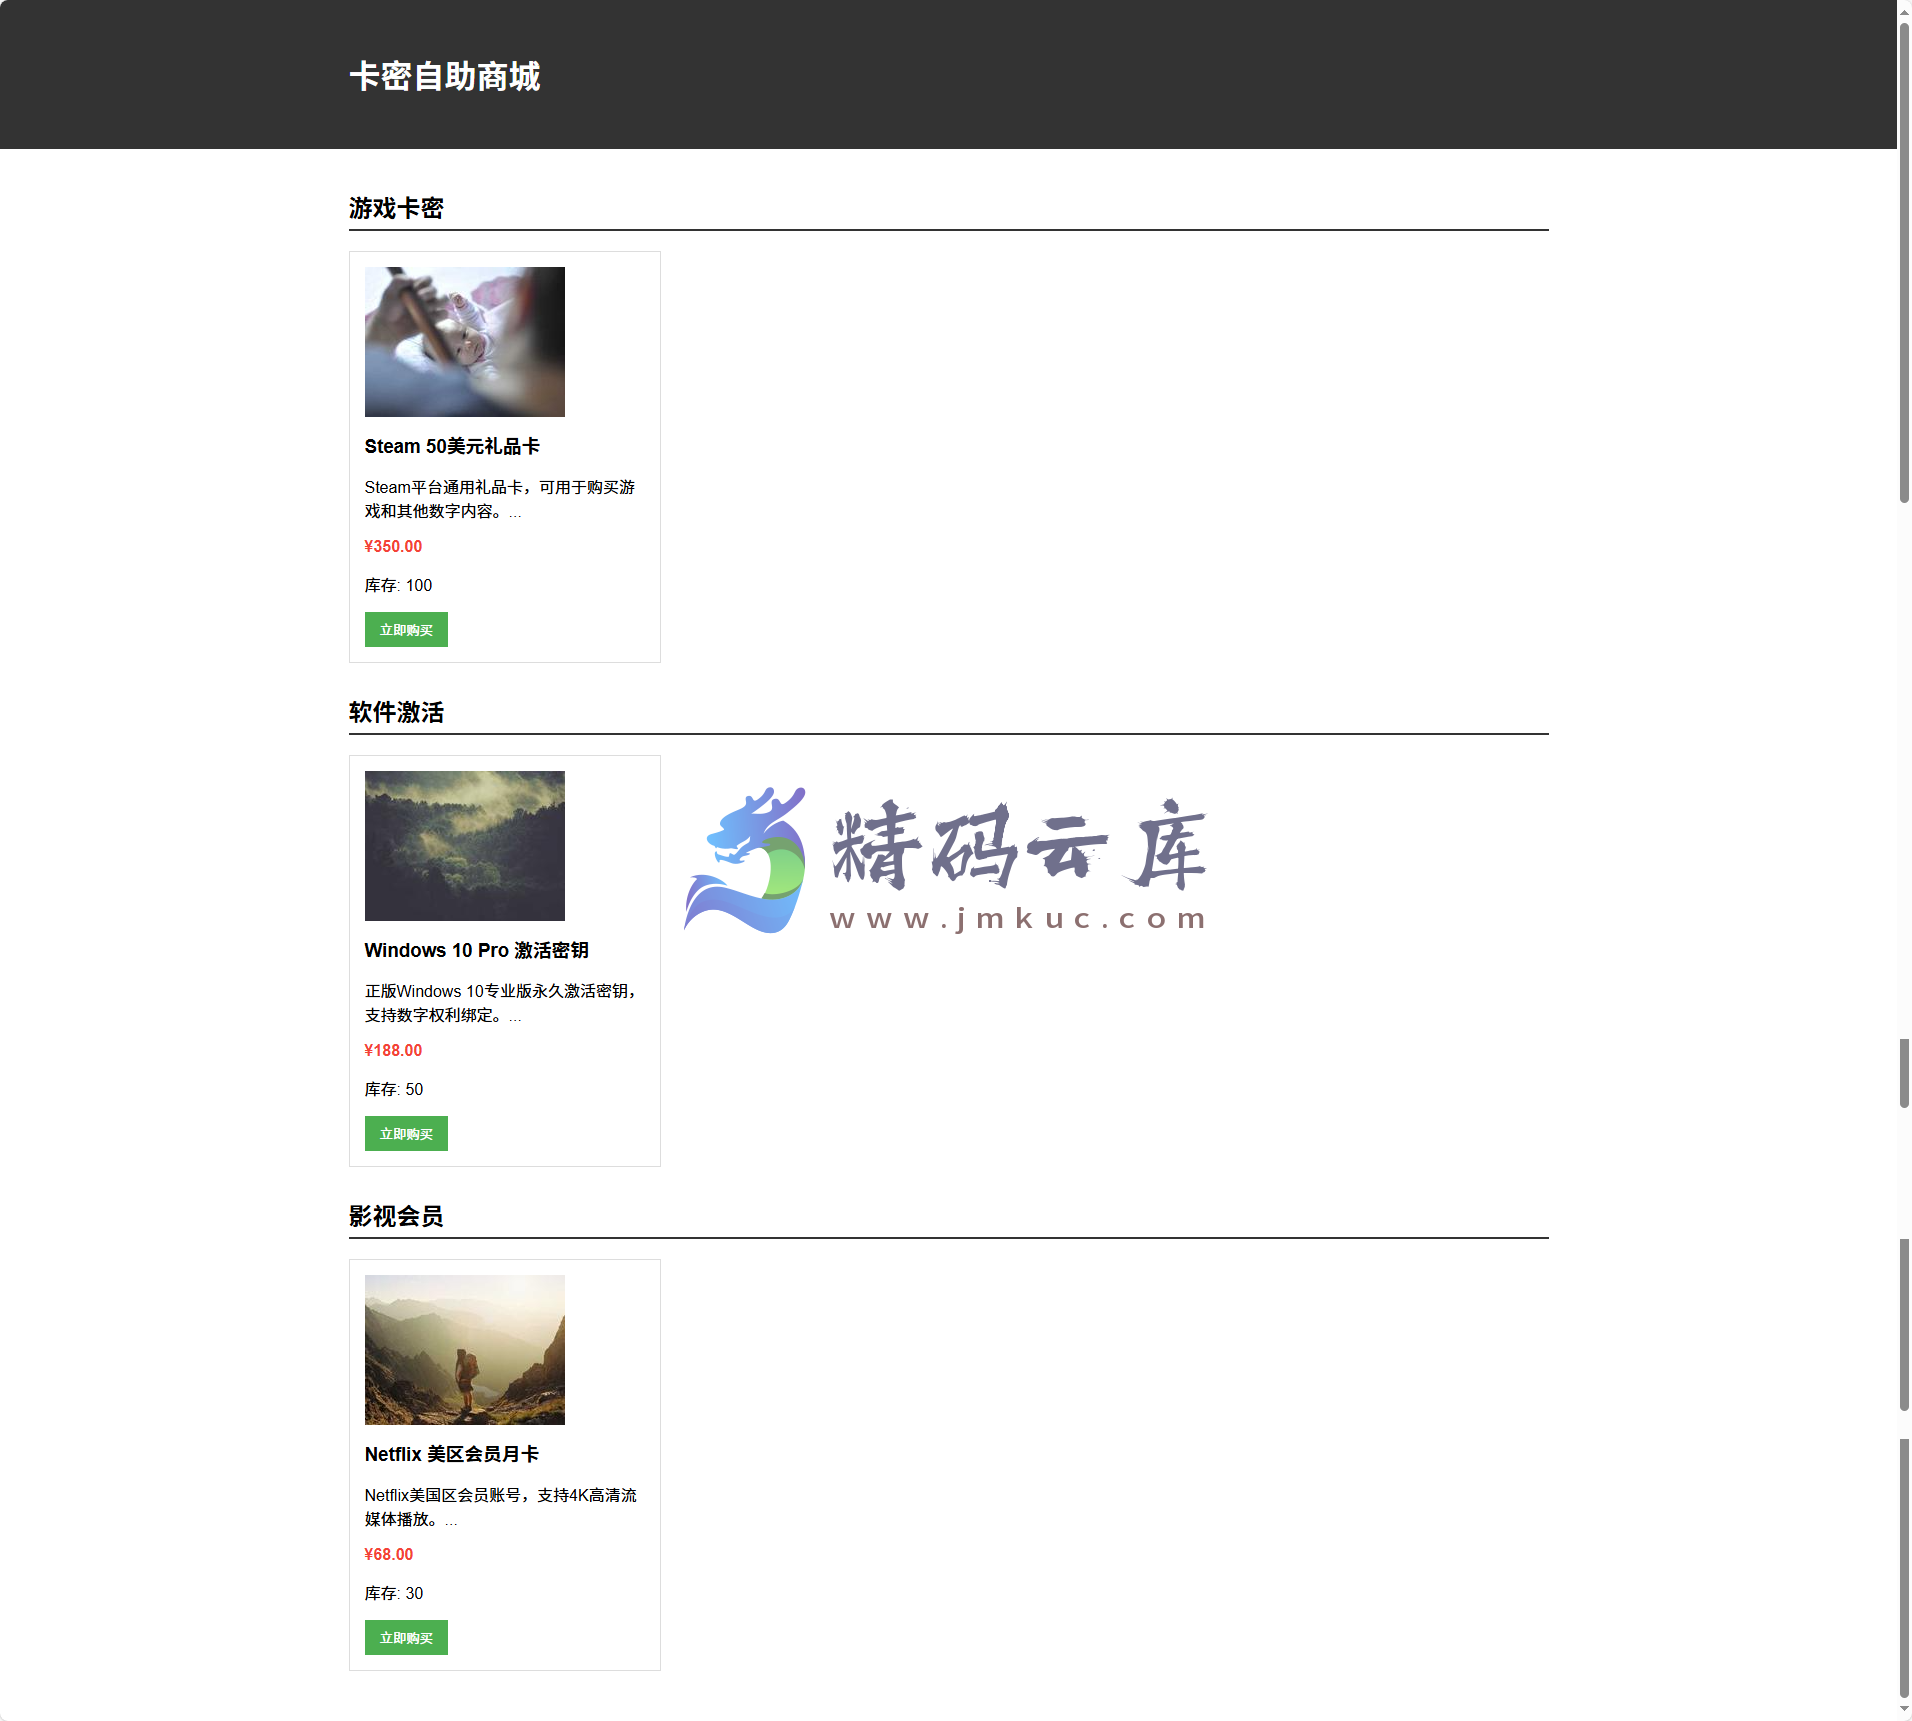Click the Netflix美国区会员账号 description text

pyautogui.click(x=501, y=1507)
